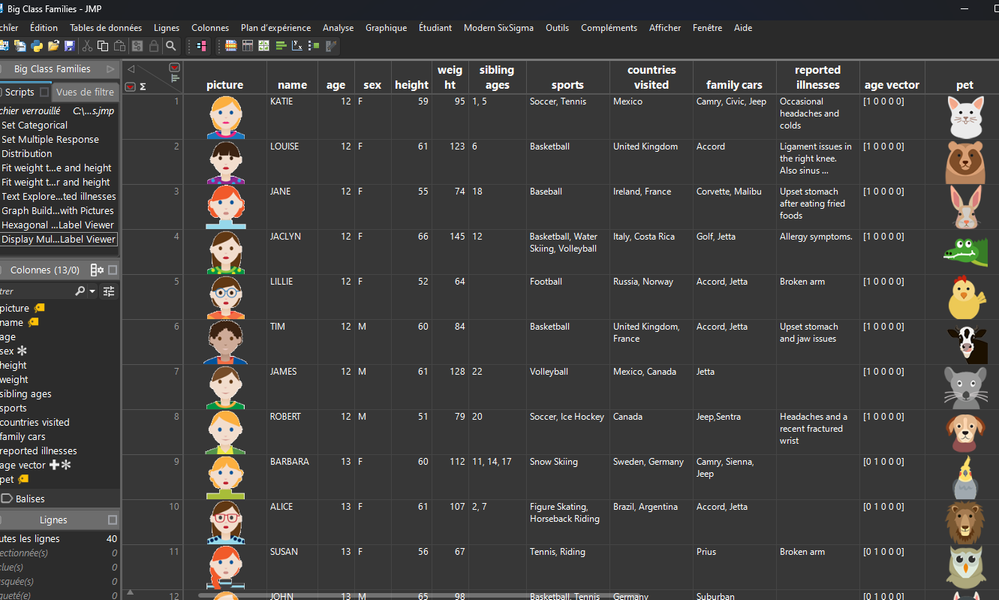Select sibling ages in Colonnes list
The image size is (999, 600).
26,394
